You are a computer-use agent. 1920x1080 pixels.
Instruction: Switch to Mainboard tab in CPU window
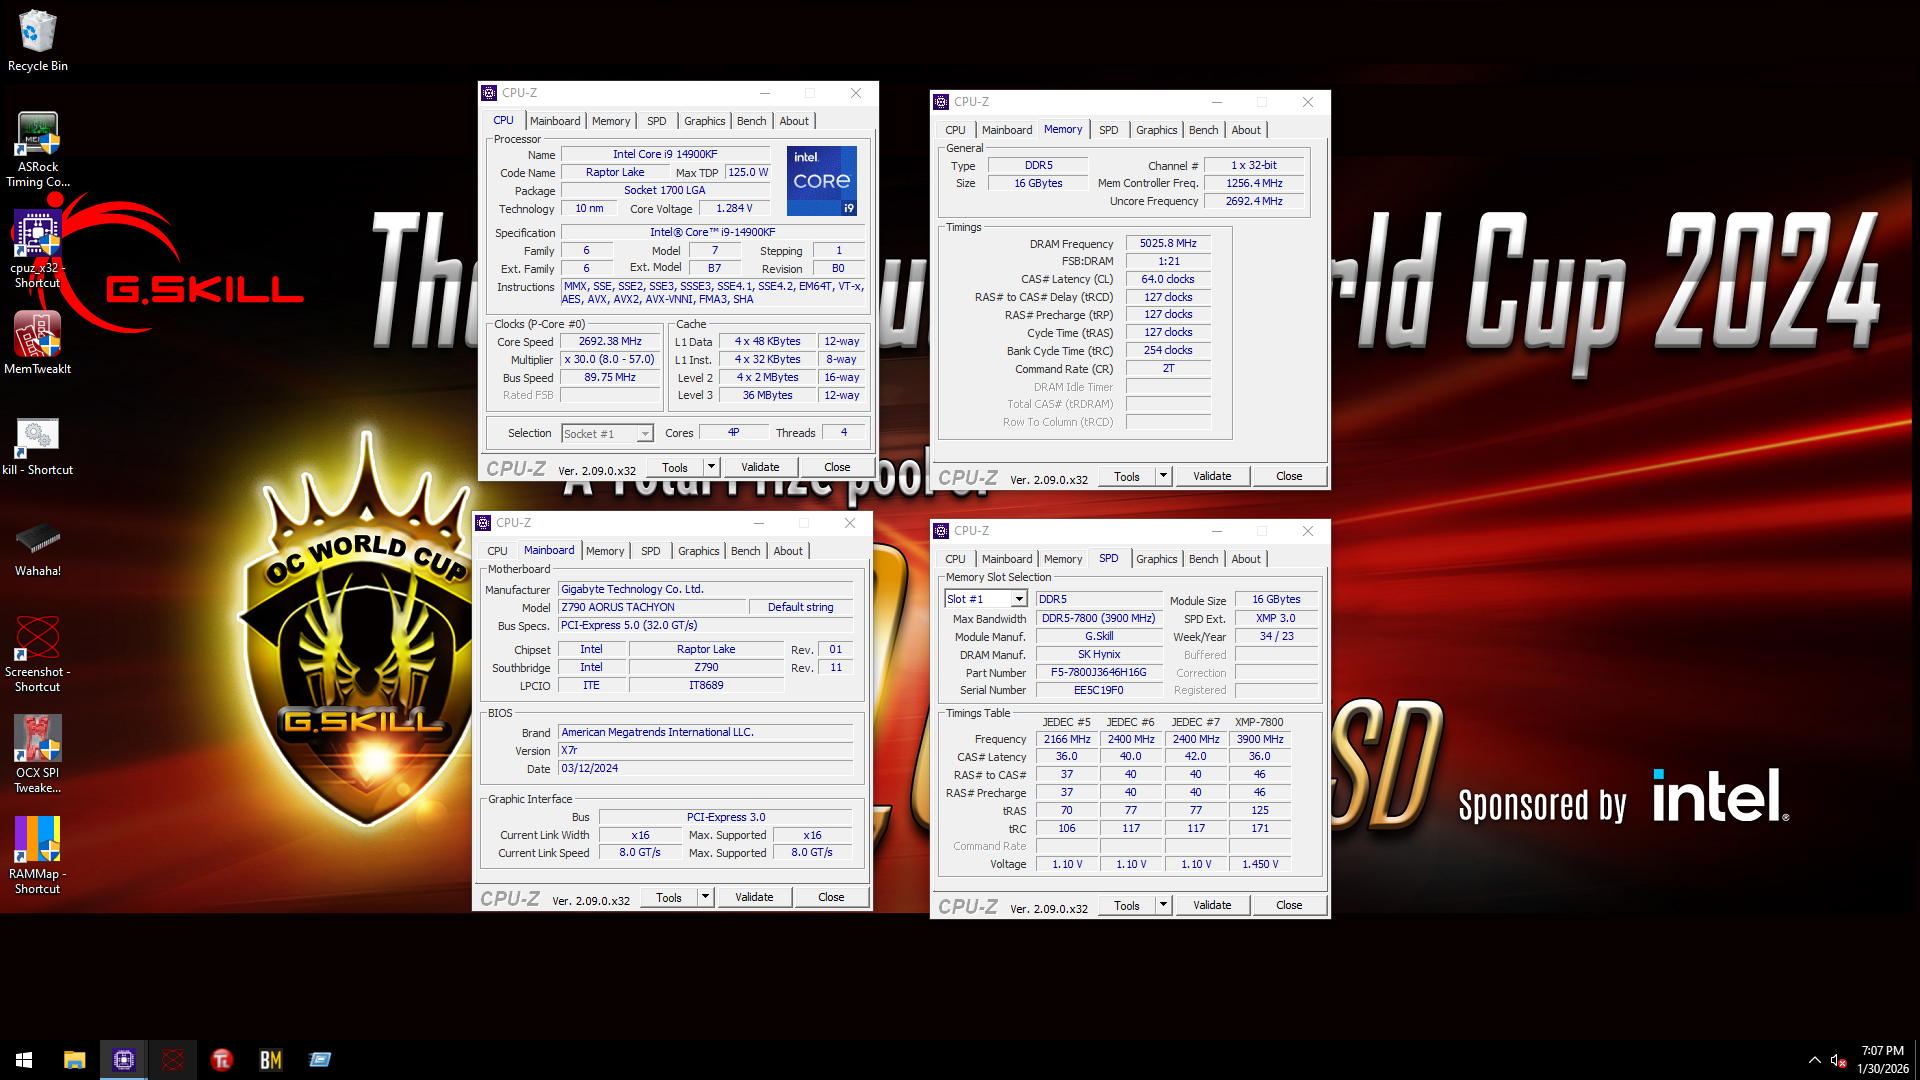555,121
